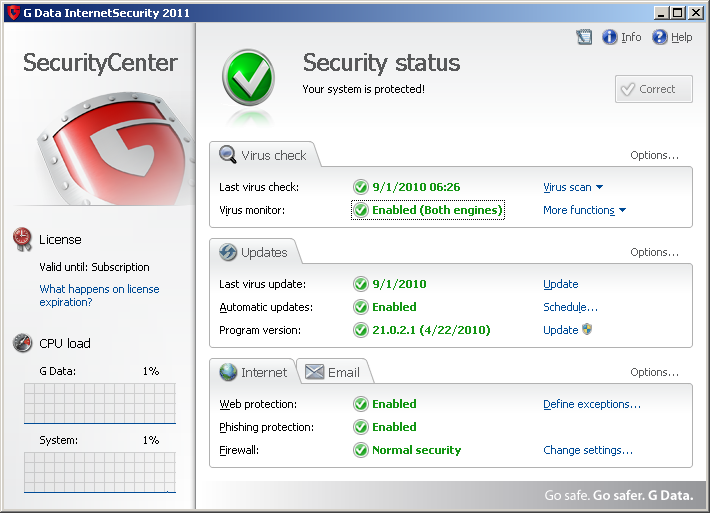Click the Web protection Enabled status

click(x=393, y=404)
